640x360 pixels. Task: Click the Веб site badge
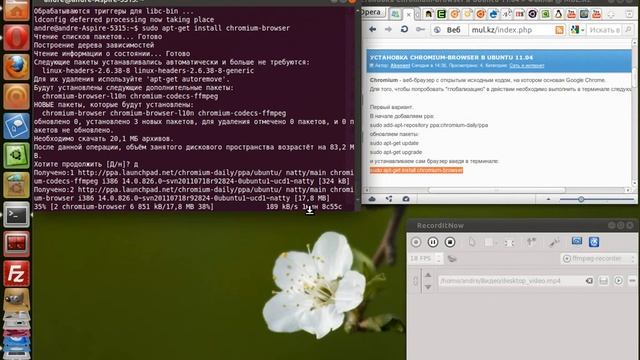[449, 30]
